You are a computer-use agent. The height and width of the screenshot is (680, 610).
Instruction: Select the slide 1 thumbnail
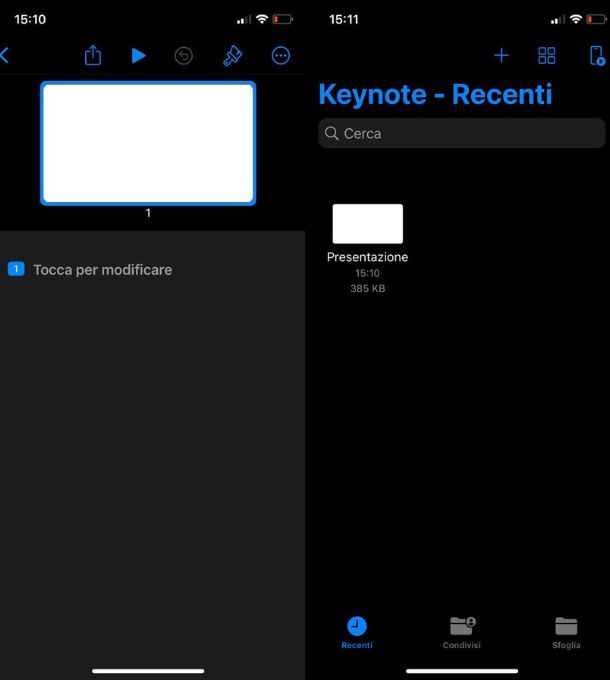click(148, 143)
